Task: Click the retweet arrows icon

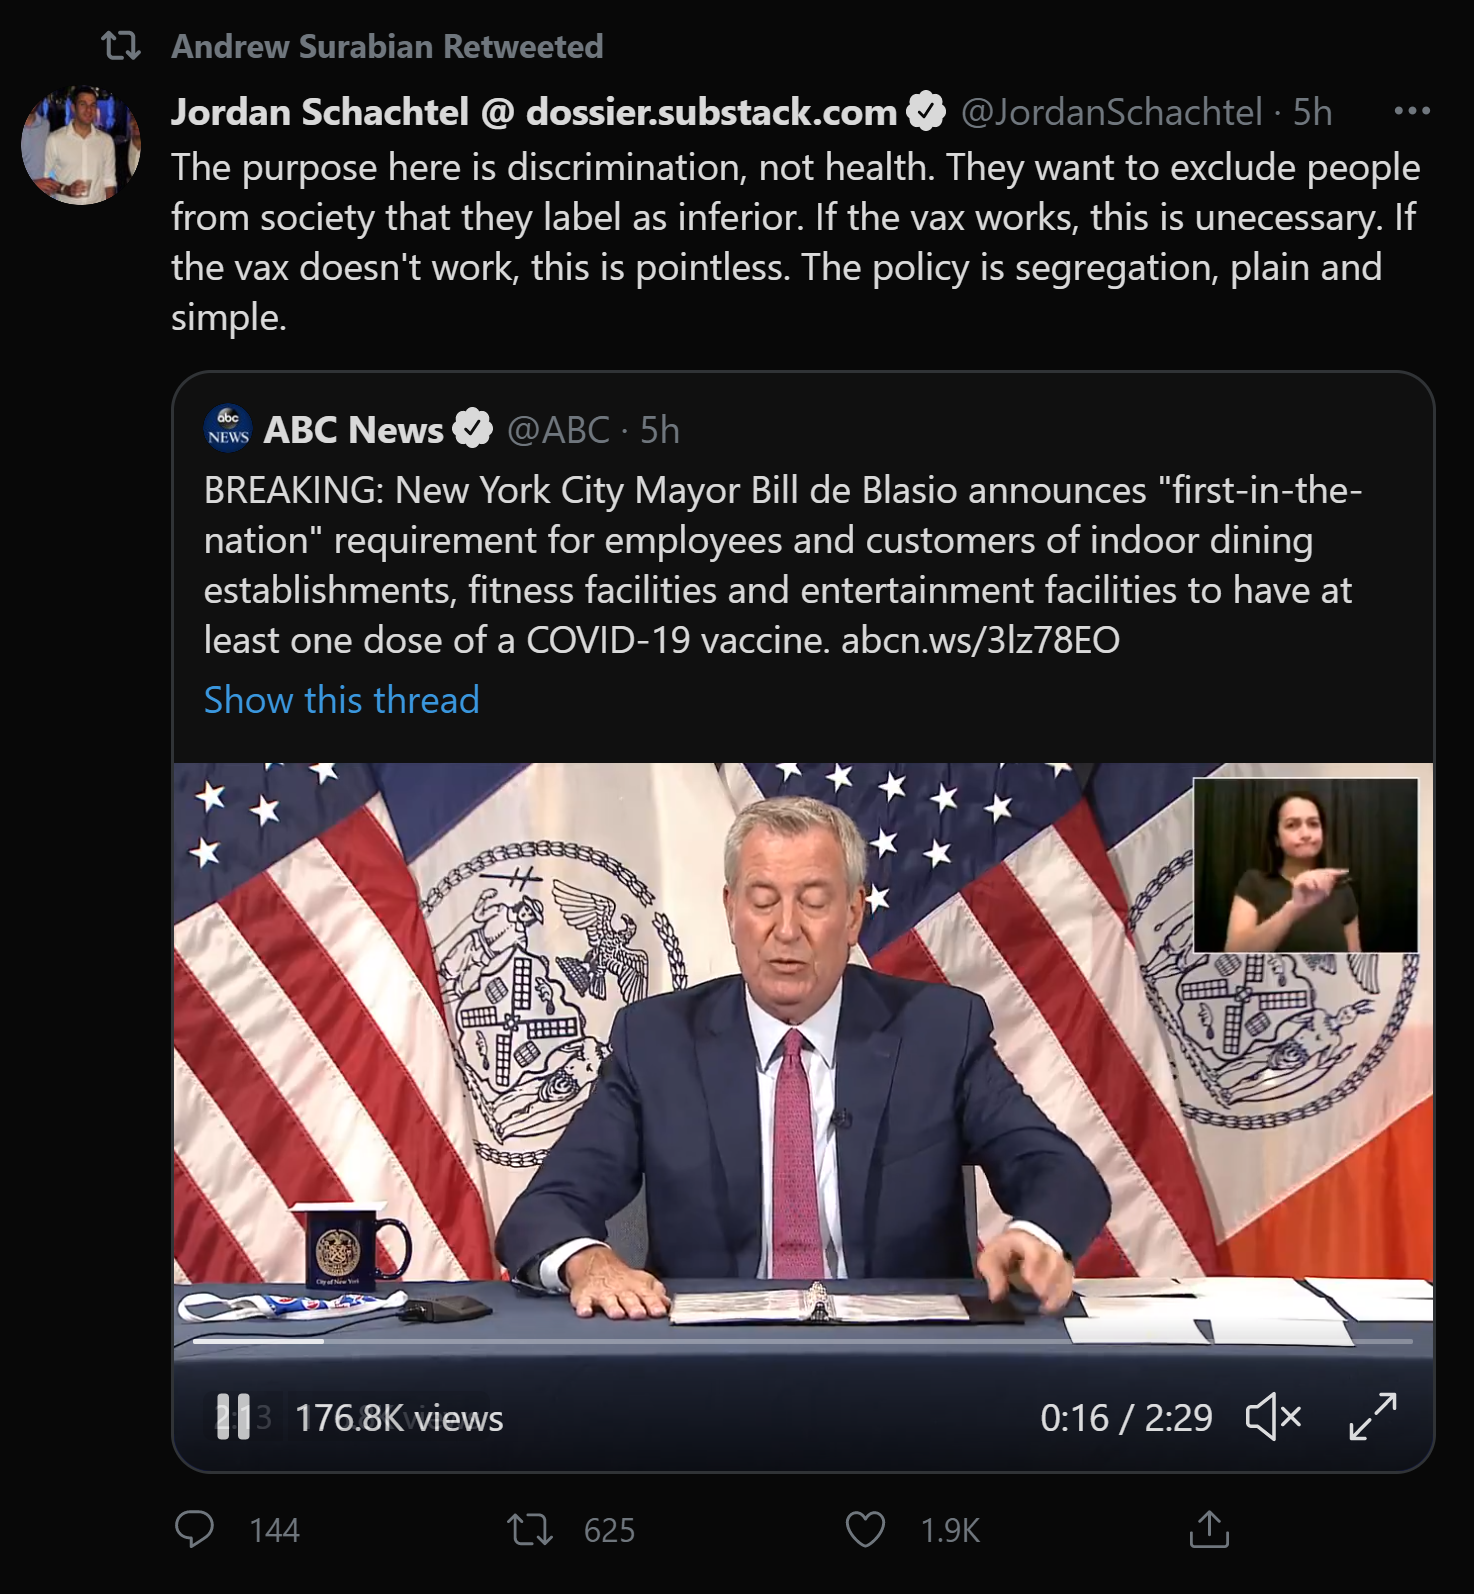Action: [x=529, y=1529]
